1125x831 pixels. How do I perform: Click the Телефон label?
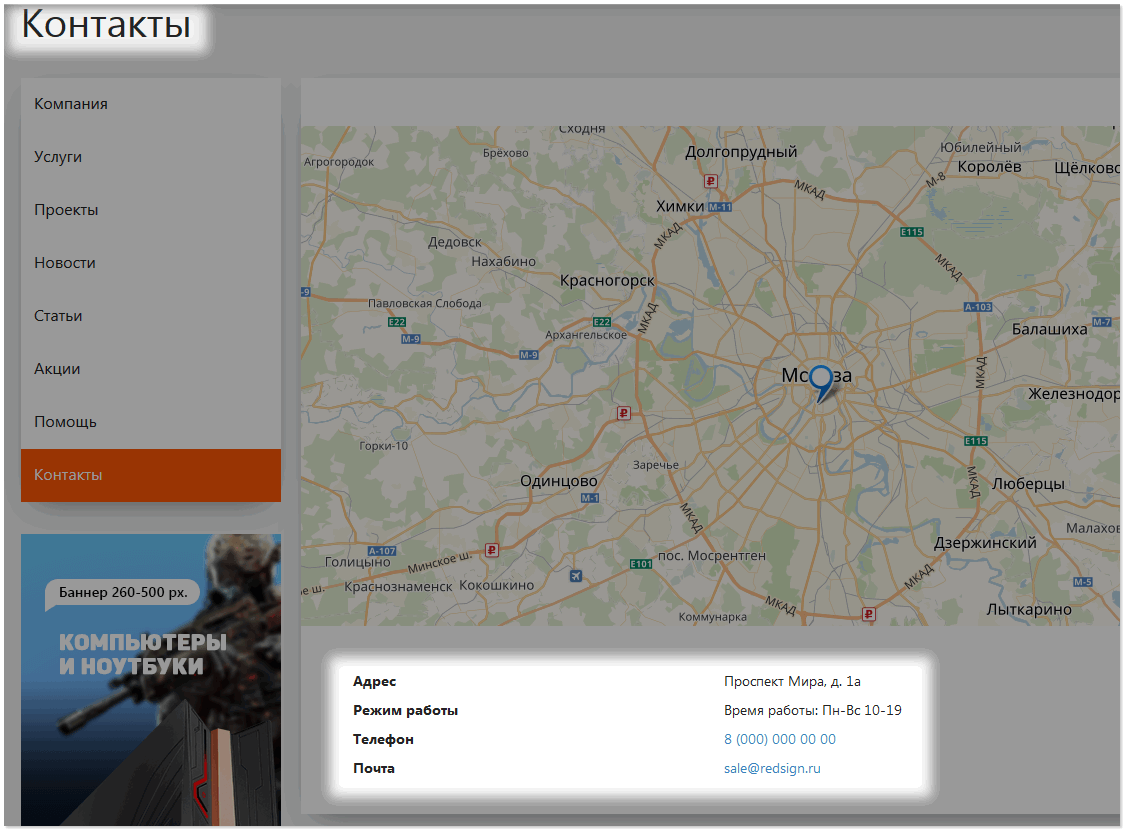[383, 740]
